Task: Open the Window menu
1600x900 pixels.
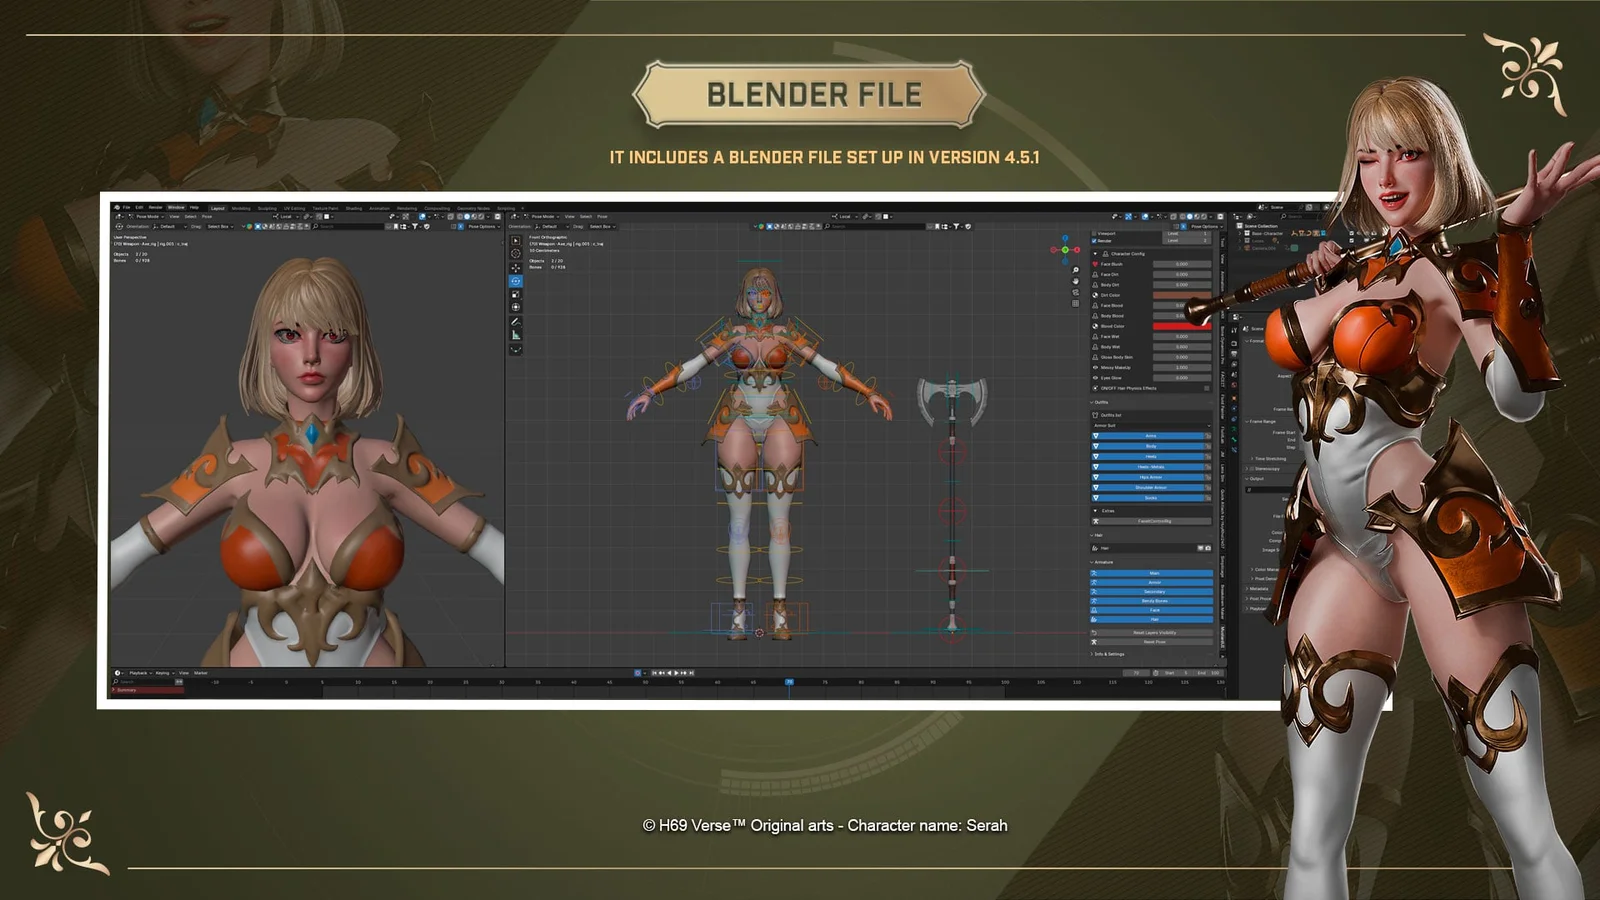Action: [176, 206]
